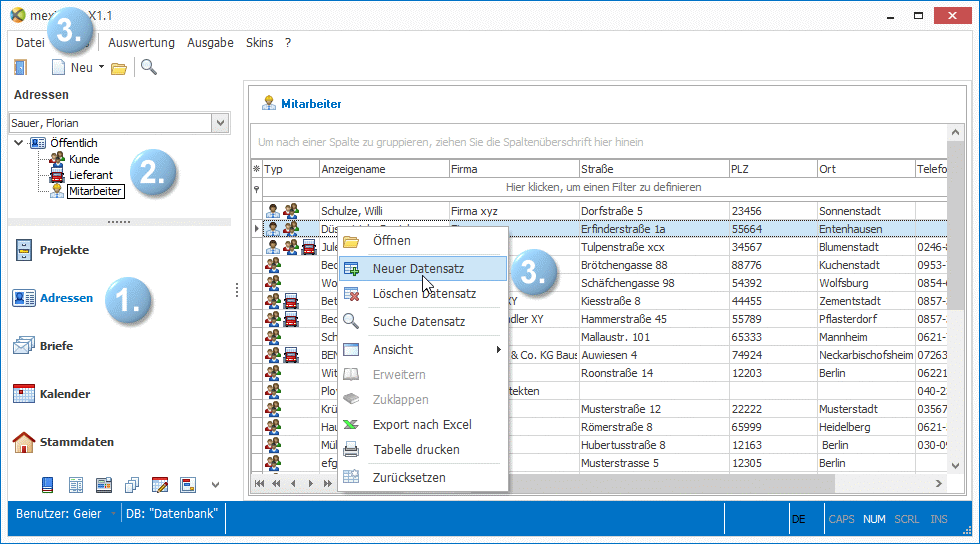This screenshot has width=980, height=544.
Task: Sort by the Firma column header
Action: 514,169
